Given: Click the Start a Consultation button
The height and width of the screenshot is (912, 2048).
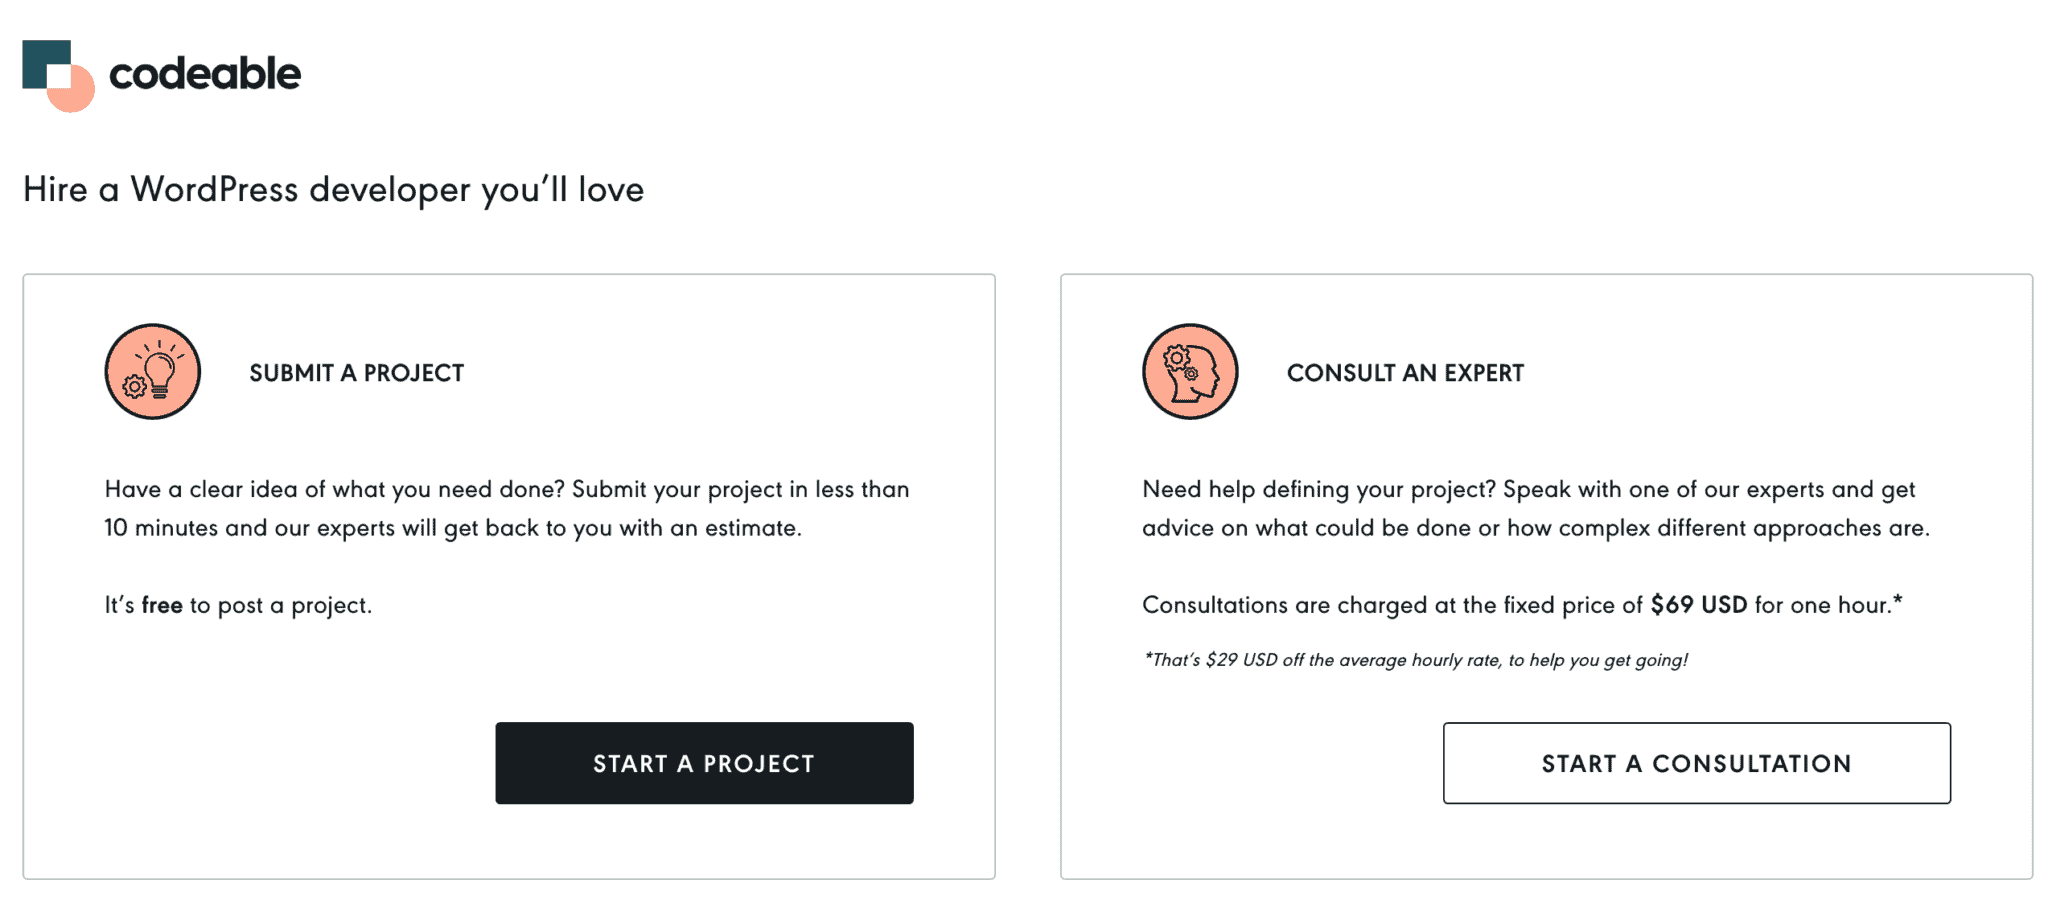Looking at the screenshot, I should (x=1696, y=763).
